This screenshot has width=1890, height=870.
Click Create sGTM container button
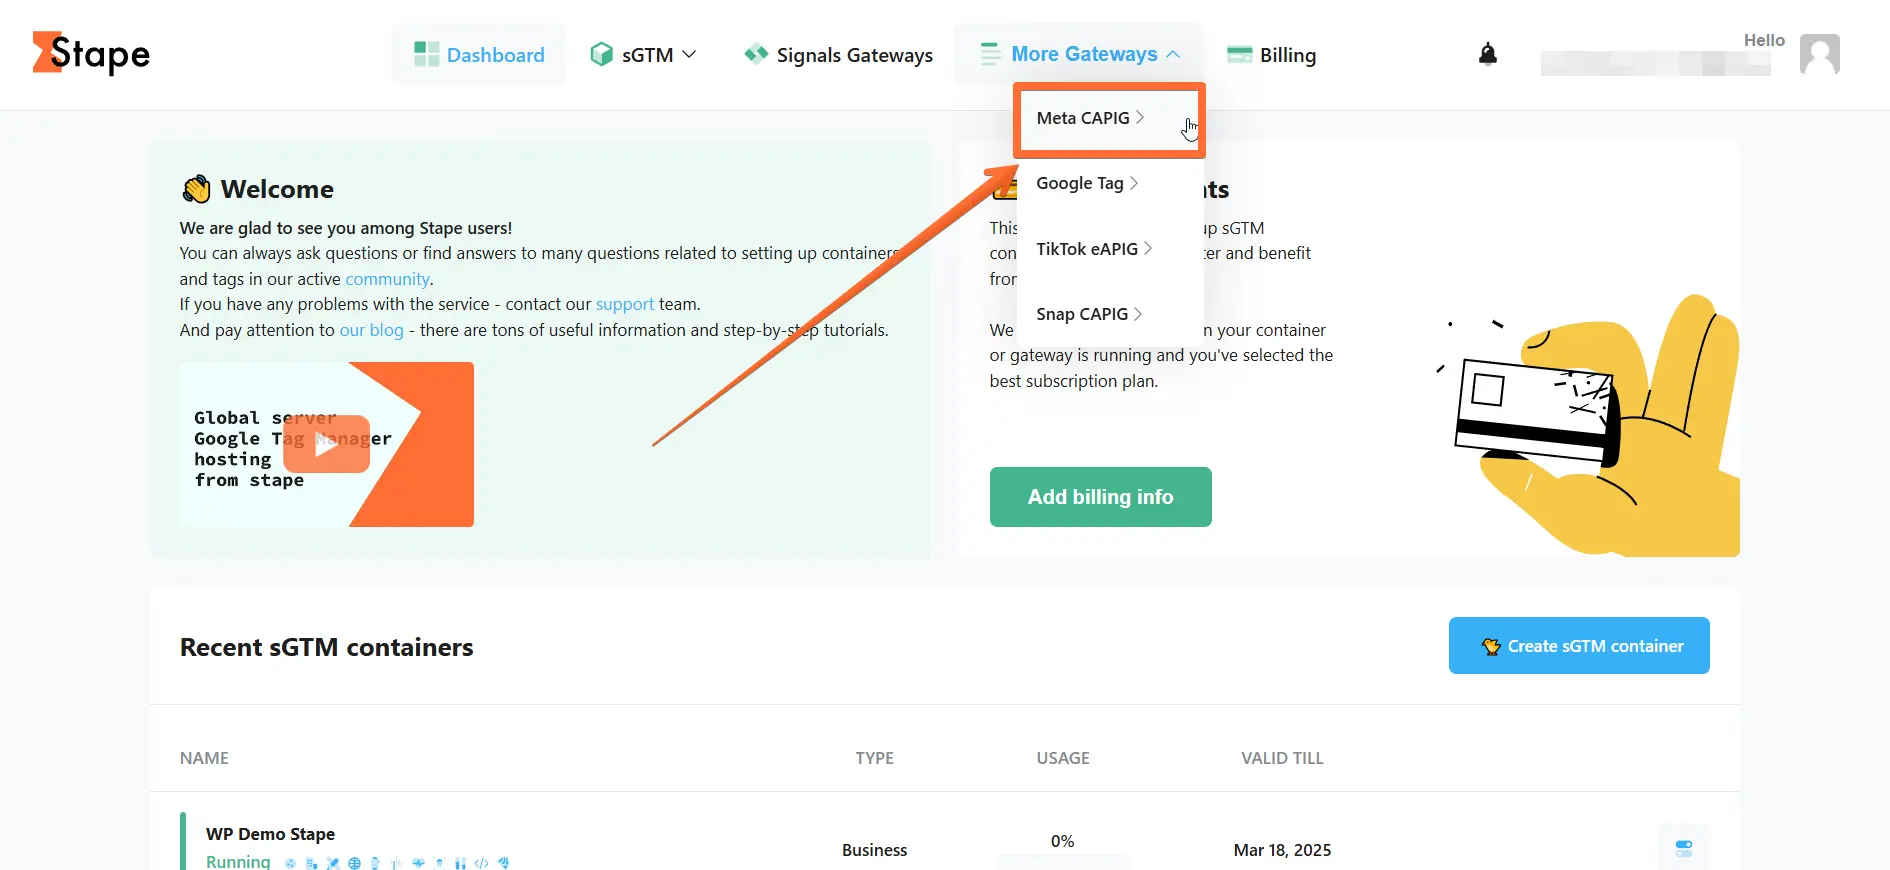tap(1579, 646)
